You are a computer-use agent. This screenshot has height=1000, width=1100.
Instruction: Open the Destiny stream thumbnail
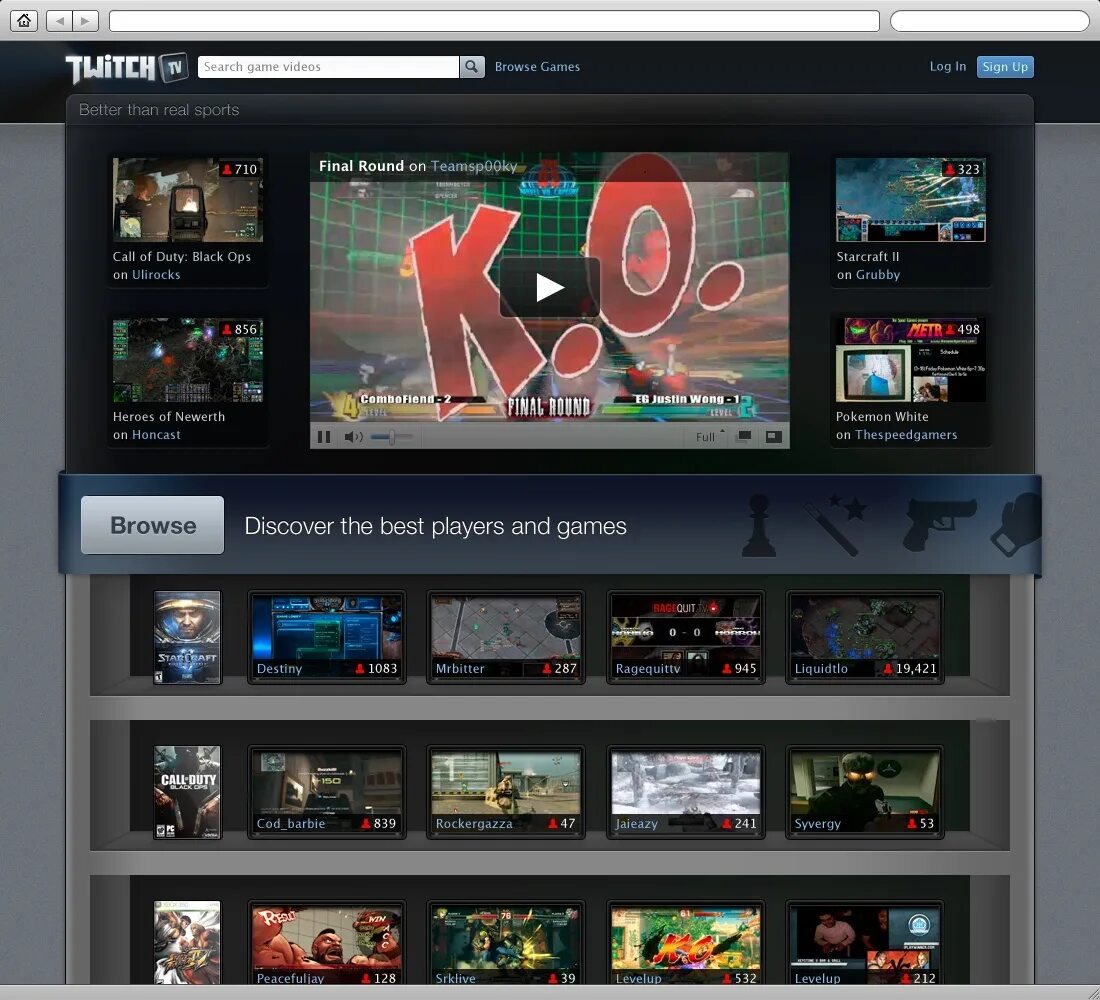pos(327,636)
